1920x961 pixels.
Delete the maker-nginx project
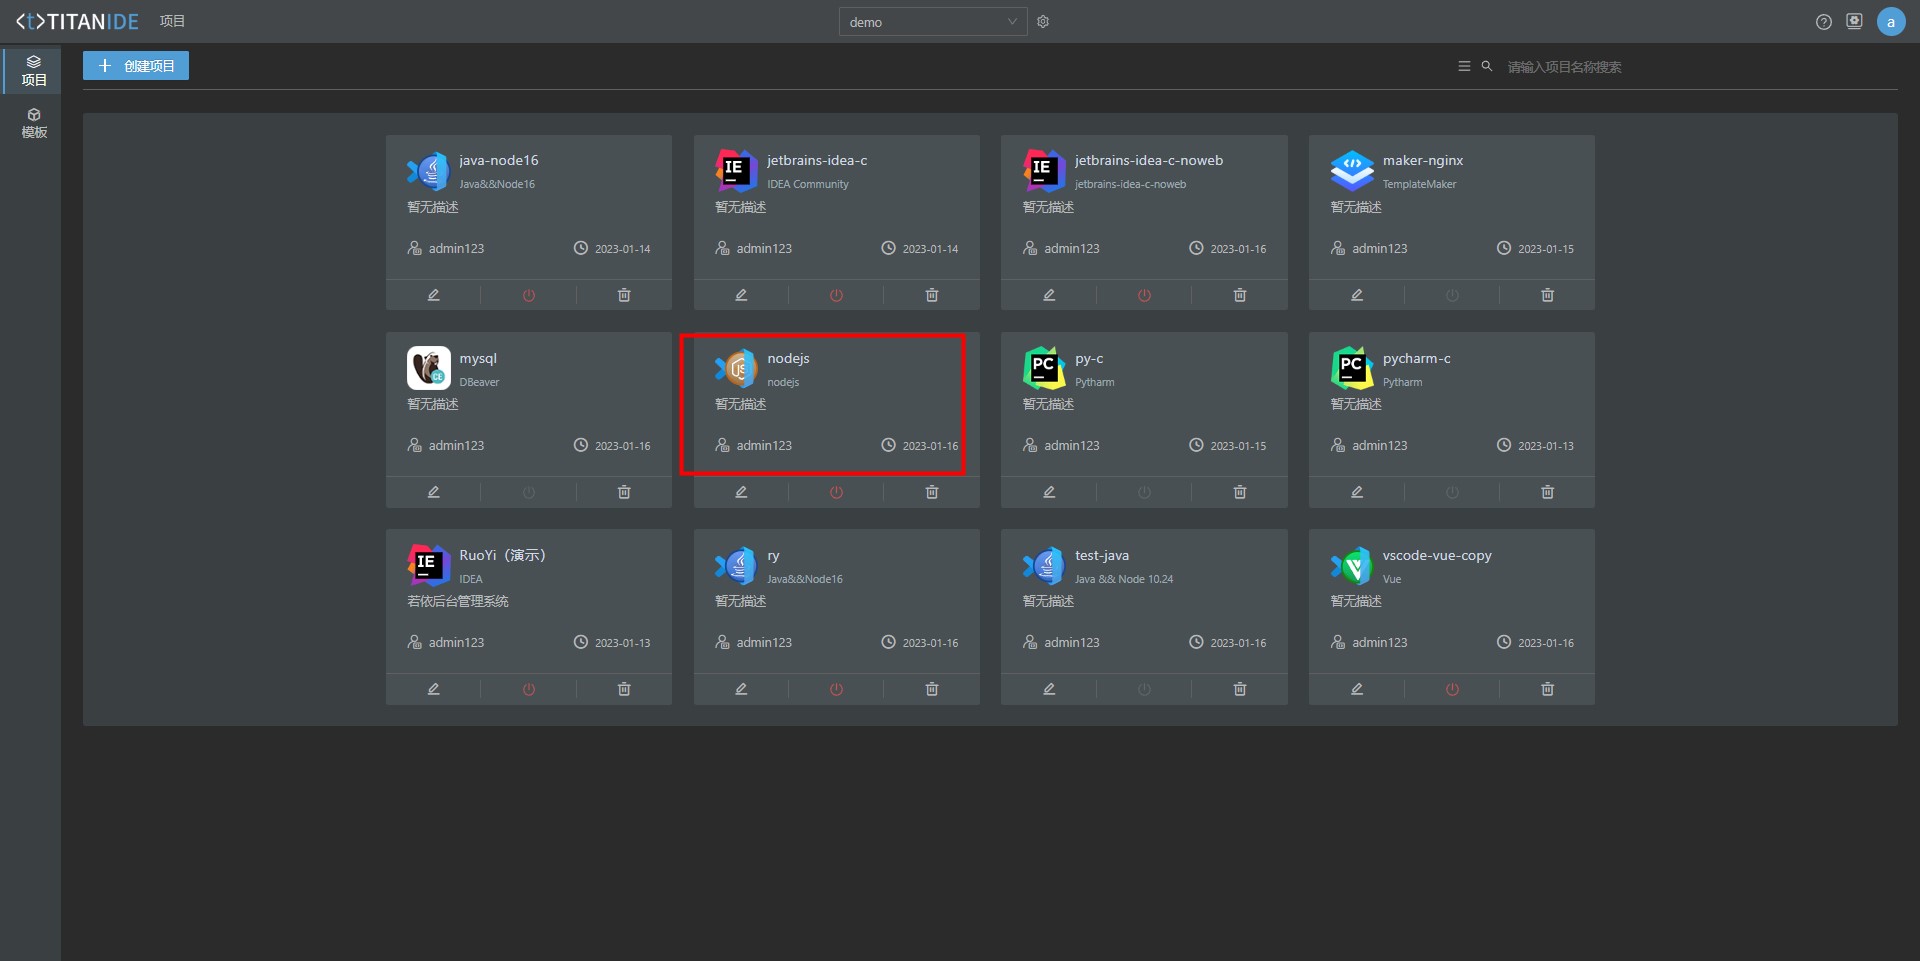point(1548,295)
